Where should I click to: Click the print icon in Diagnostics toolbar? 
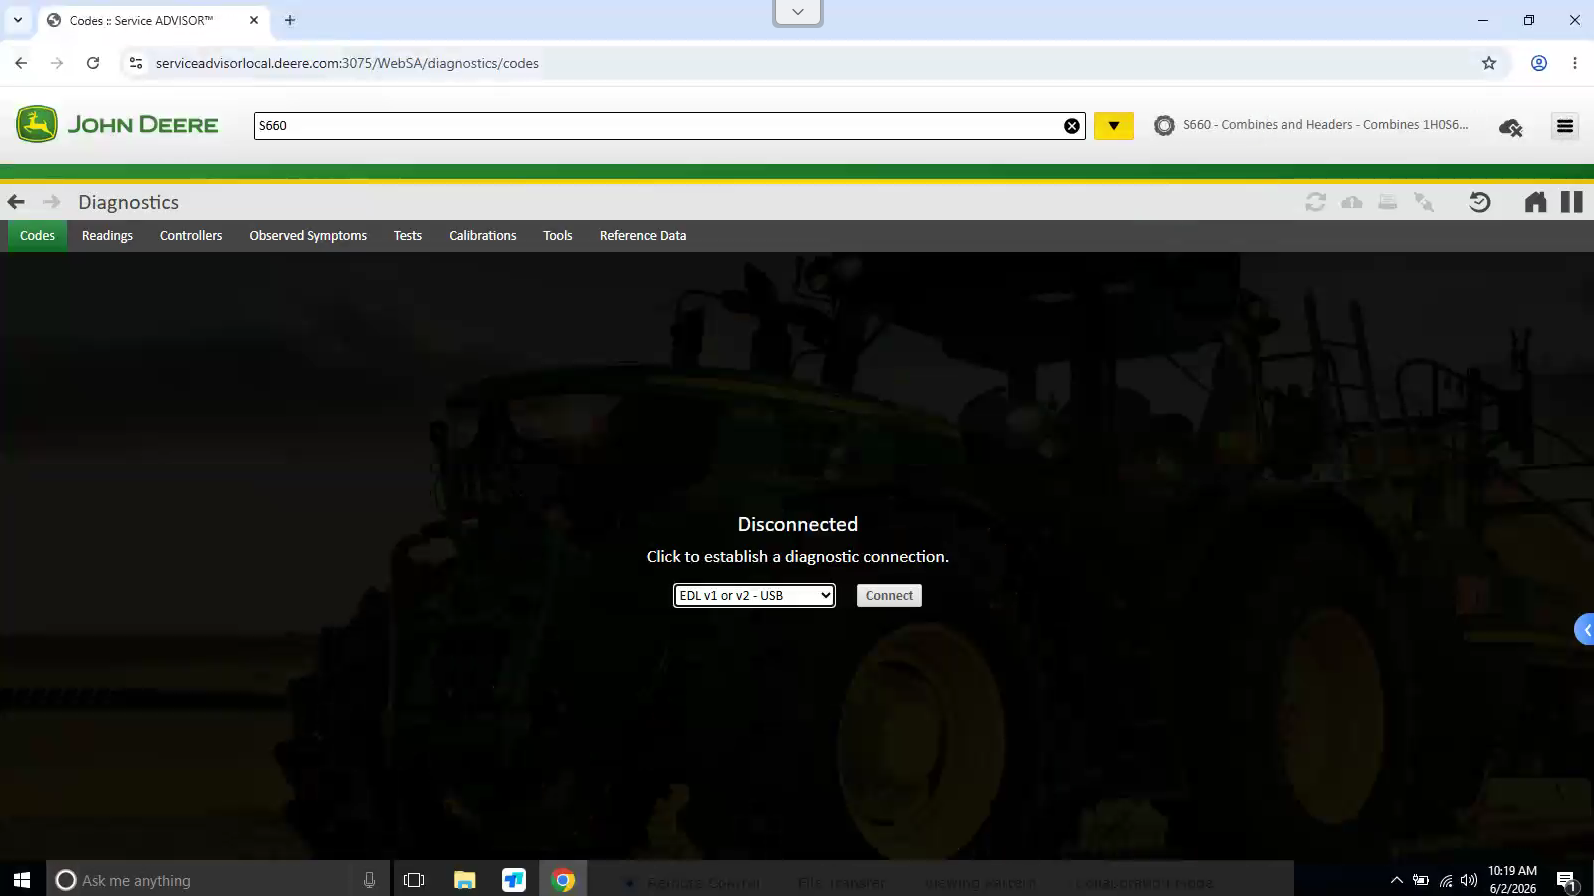pos(1388,202)
